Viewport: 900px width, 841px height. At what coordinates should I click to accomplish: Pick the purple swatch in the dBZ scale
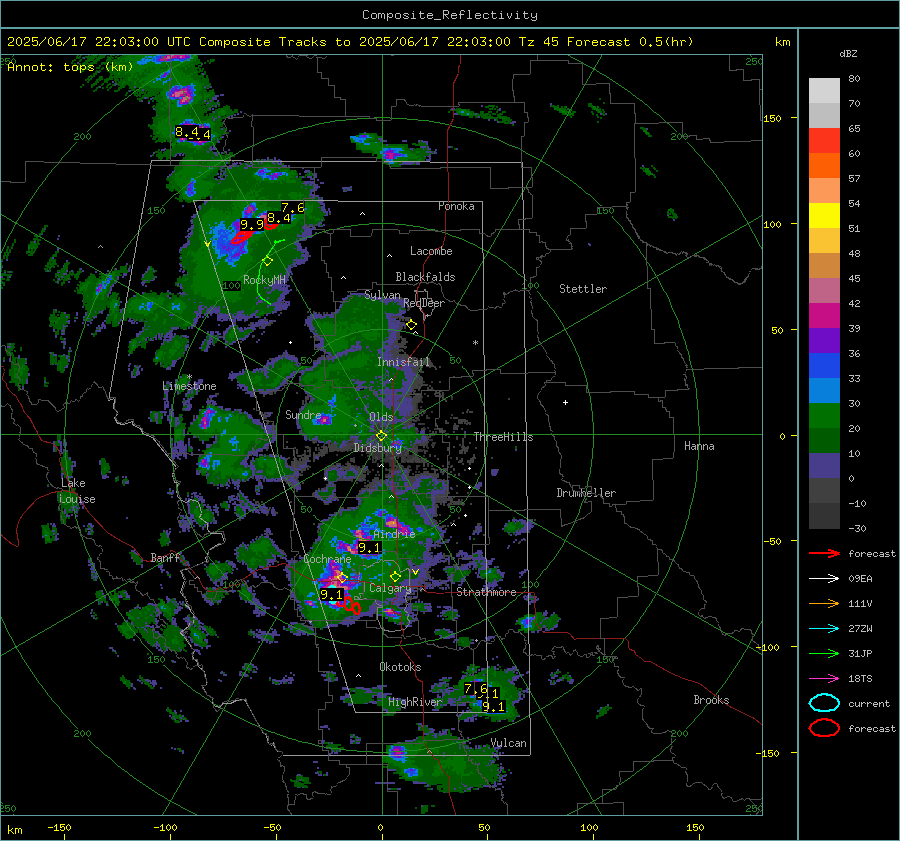[824, 340]
